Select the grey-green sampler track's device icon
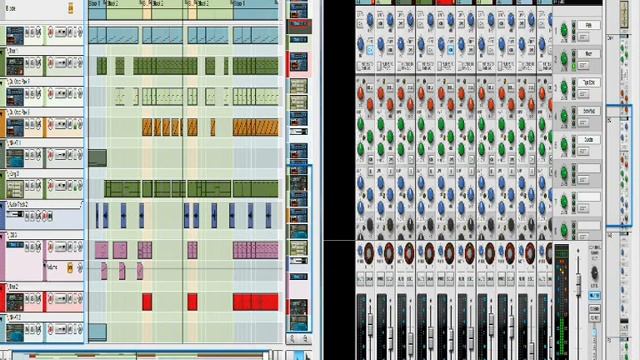Image resolution: width=640 pixels, height=360 pixels. (15, 158)
